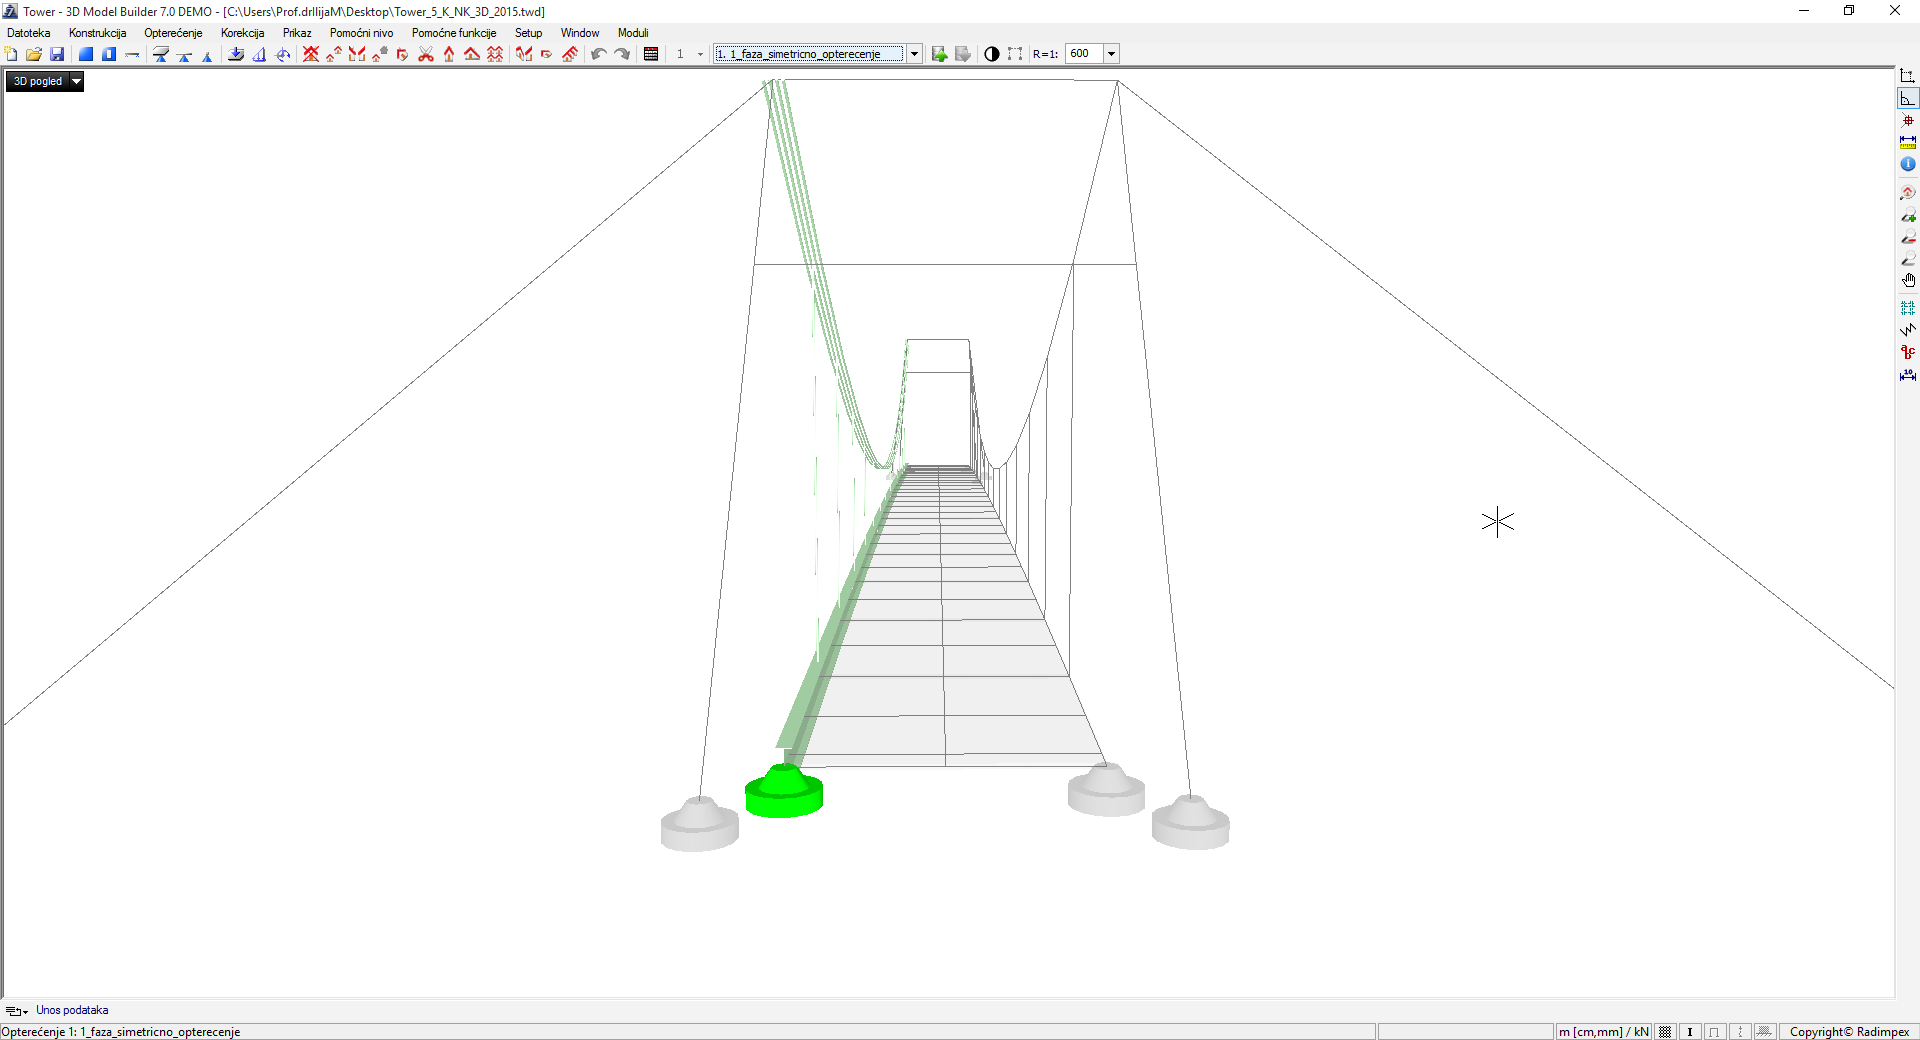Open an existing file via folder icon
Viewport: 1920px width, 1040px height.
[34, 54]
